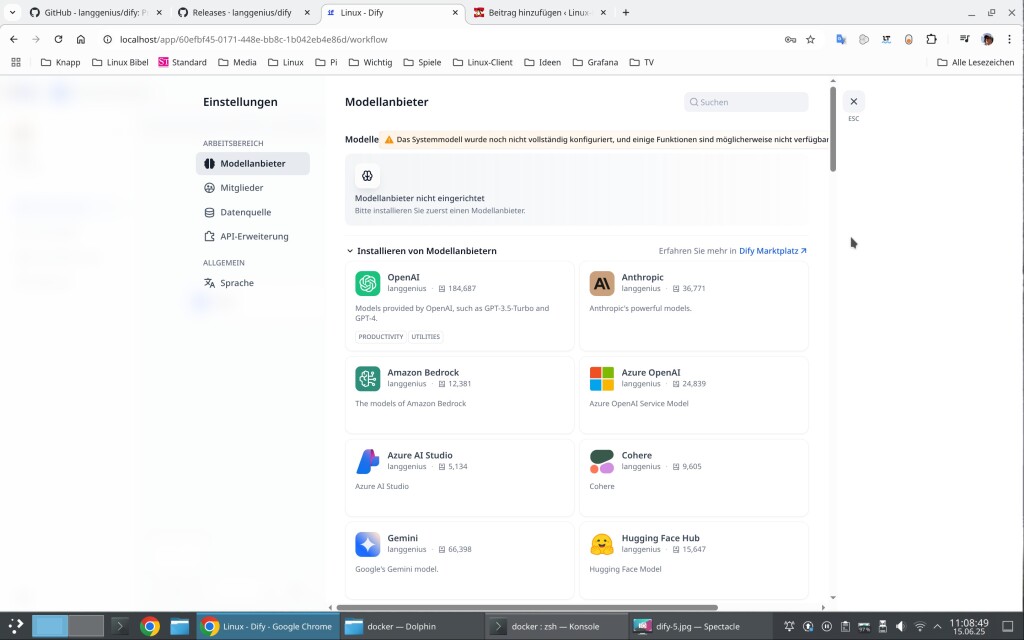Switch to the Beitrag hinzufügen tab

tap(539, 12)
